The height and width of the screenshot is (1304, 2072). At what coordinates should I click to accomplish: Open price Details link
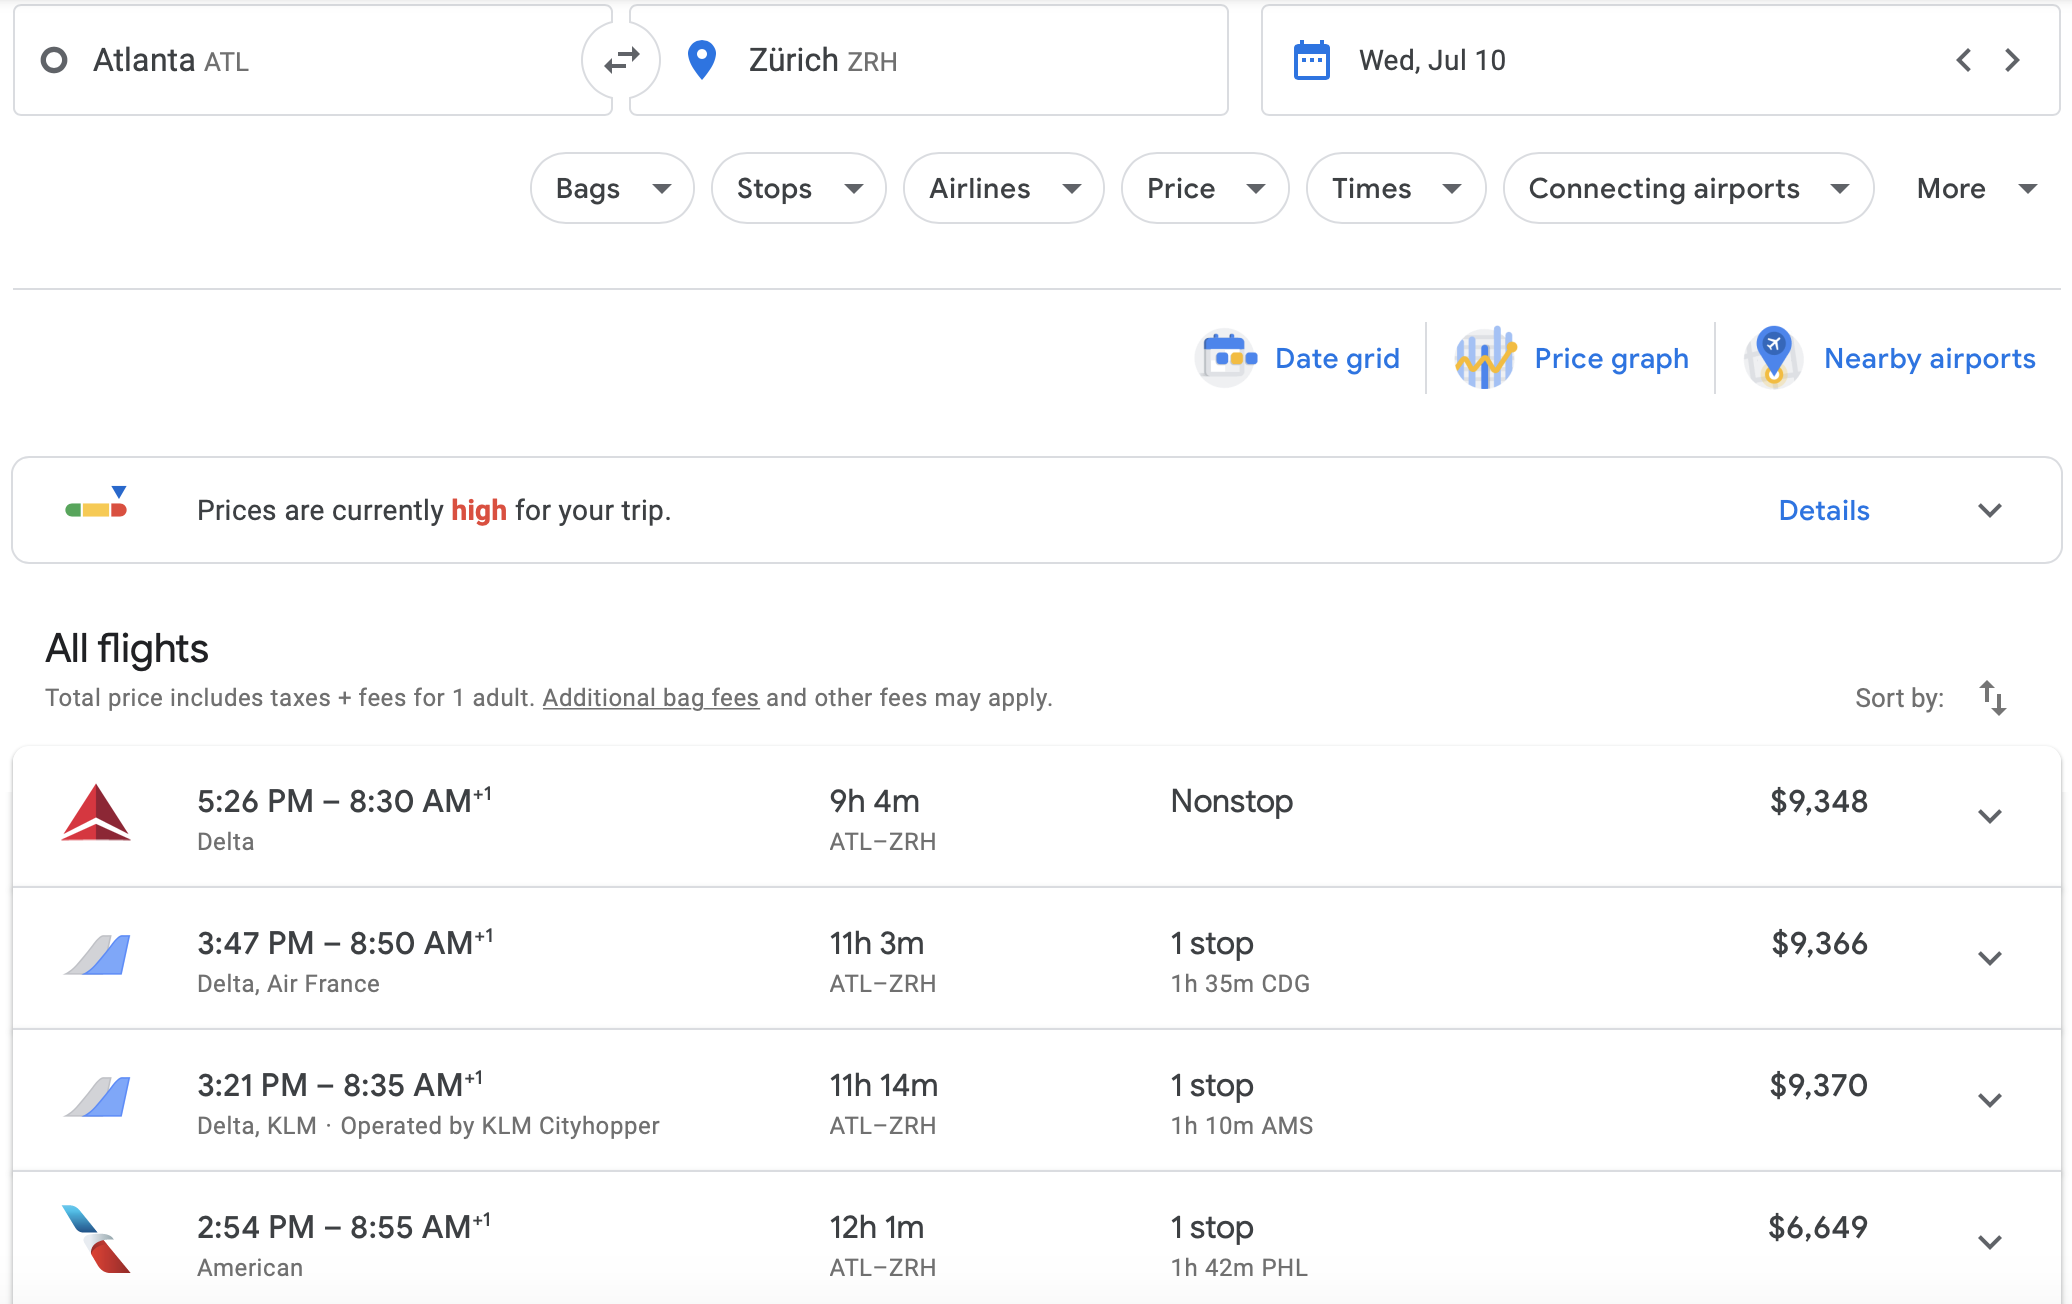[1823, 510]
